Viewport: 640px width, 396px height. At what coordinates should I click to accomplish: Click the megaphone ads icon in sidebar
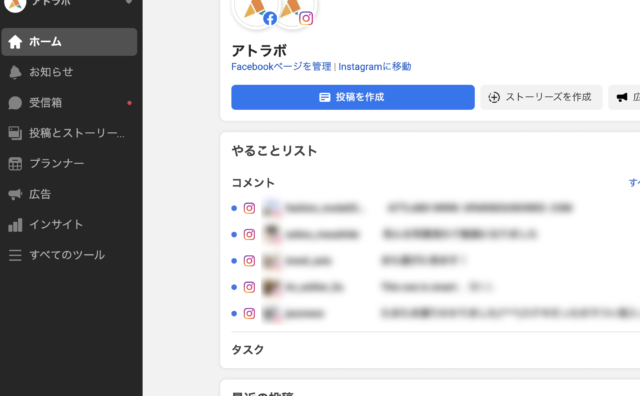click(x=15, y=194)
